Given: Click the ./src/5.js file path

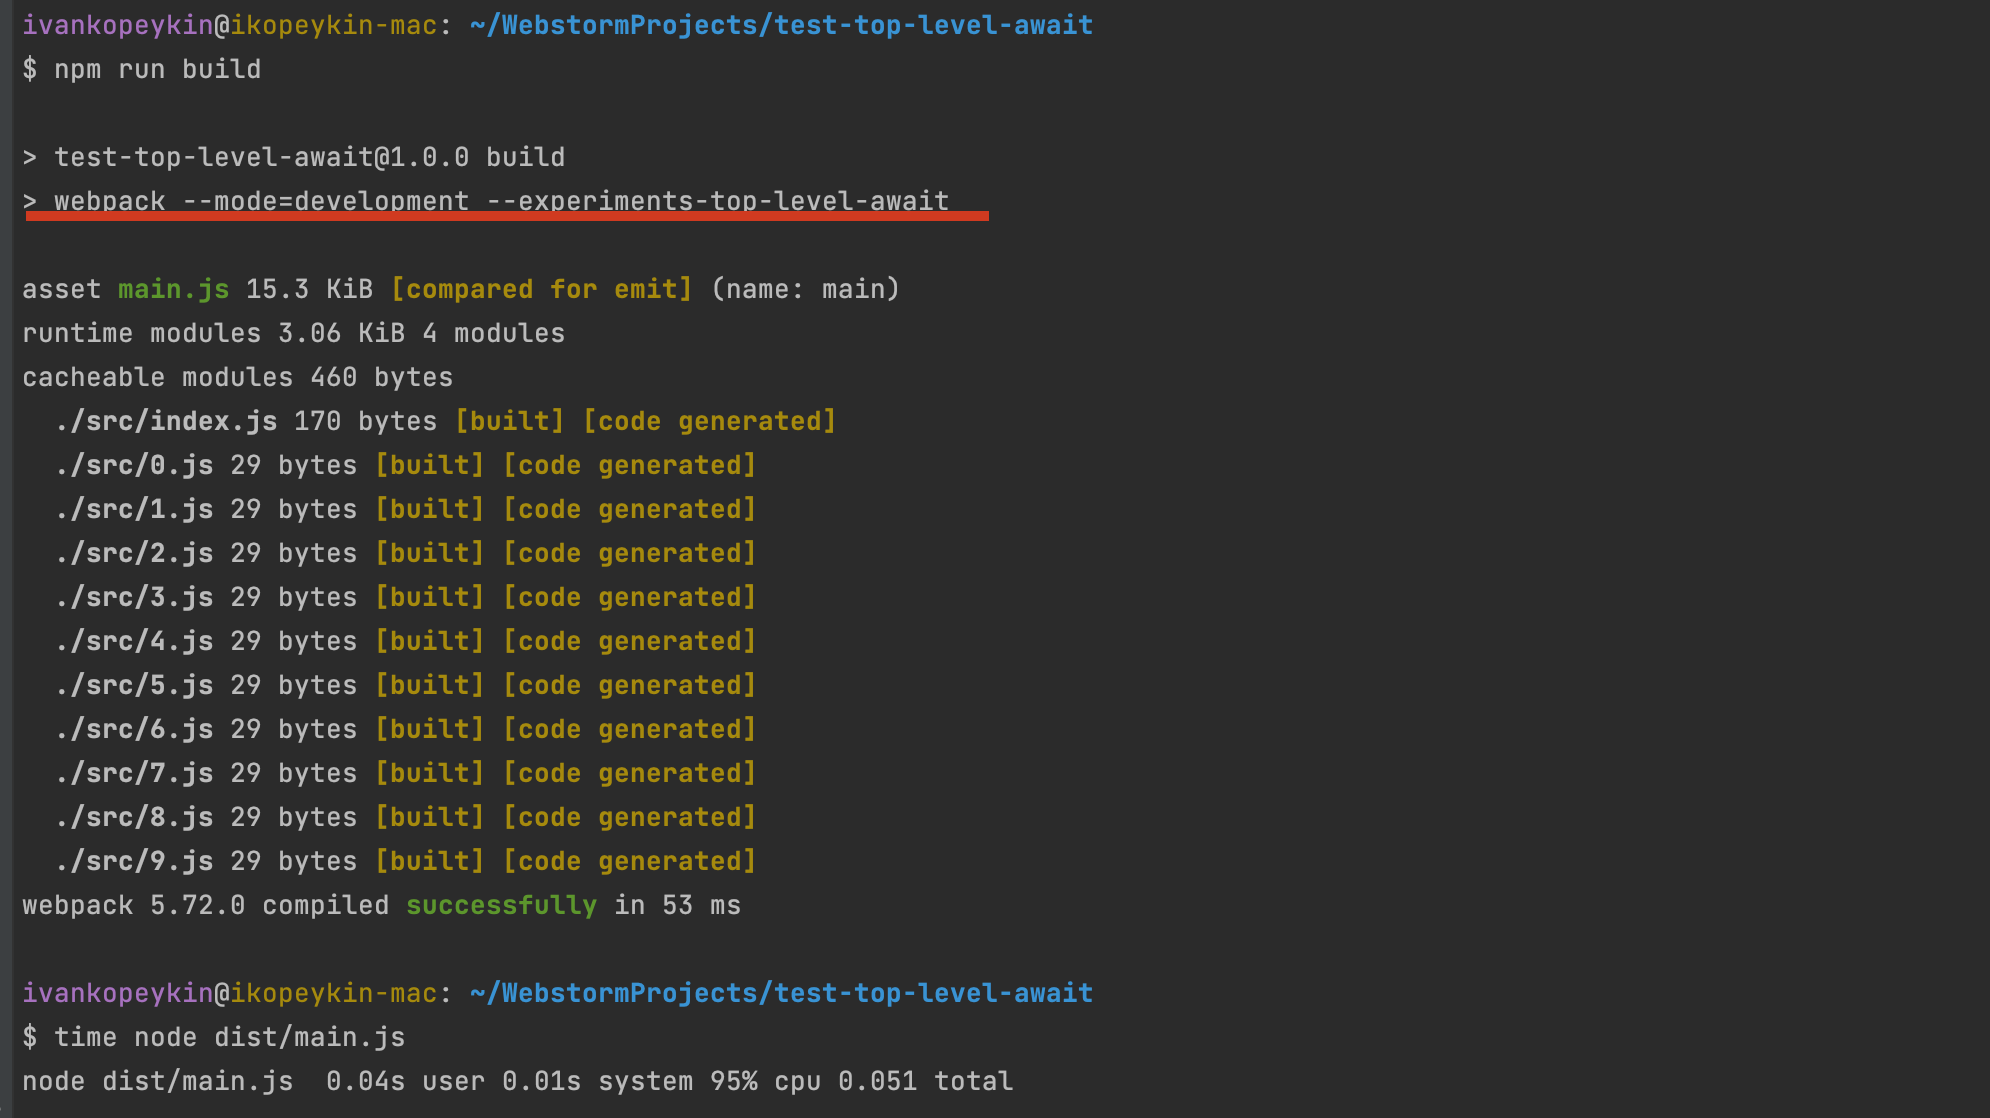Looking at the screenshot, I should tap(134, 685).
